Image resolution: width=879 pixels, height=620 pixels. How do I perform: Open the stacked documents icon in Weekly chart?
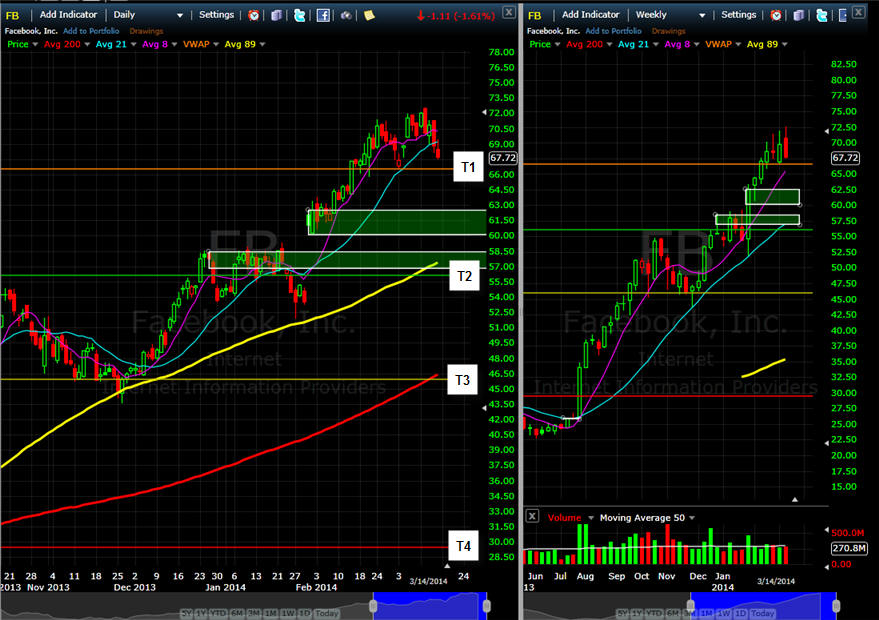[799, 15]
